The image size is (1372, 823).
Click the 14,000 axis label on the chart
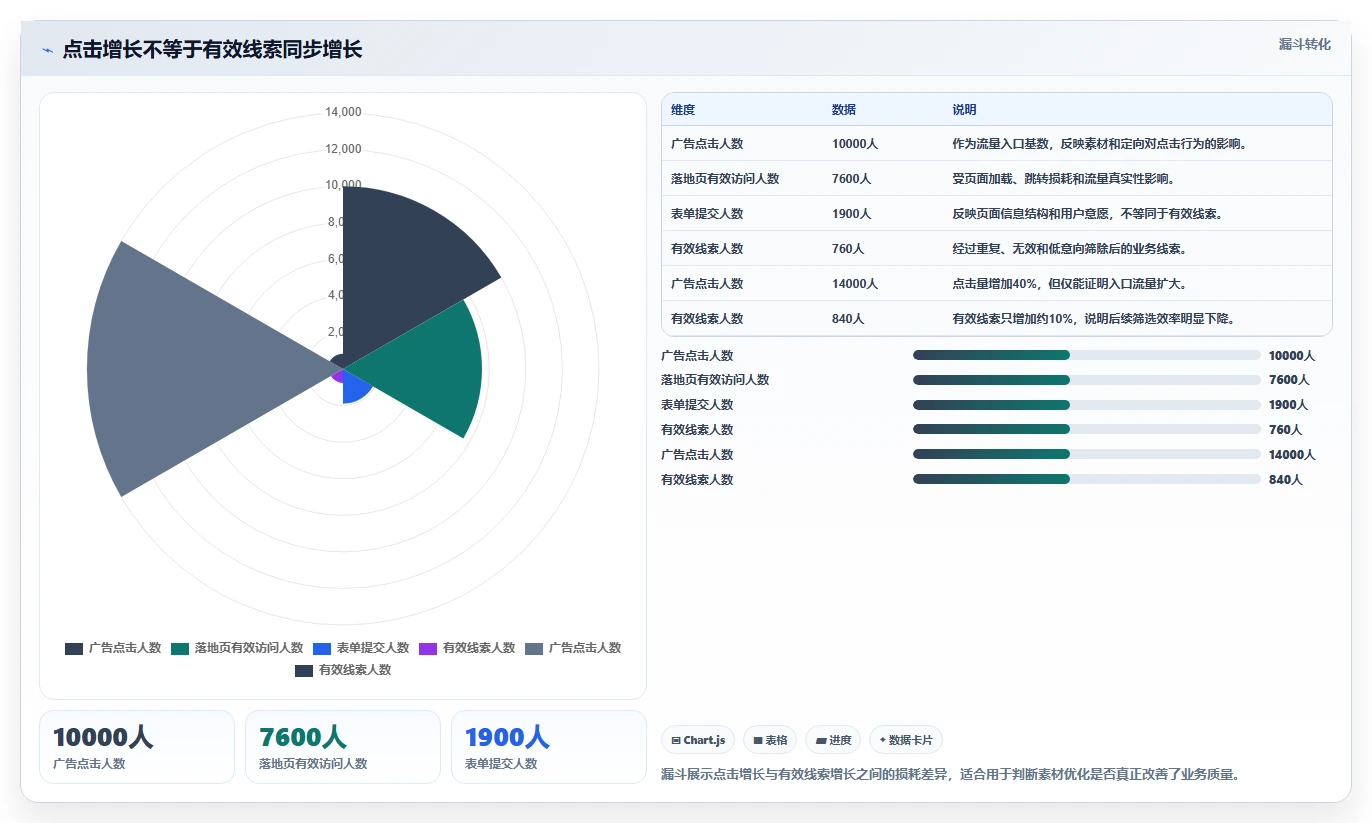pyautogui.click(x=343, y=112)
